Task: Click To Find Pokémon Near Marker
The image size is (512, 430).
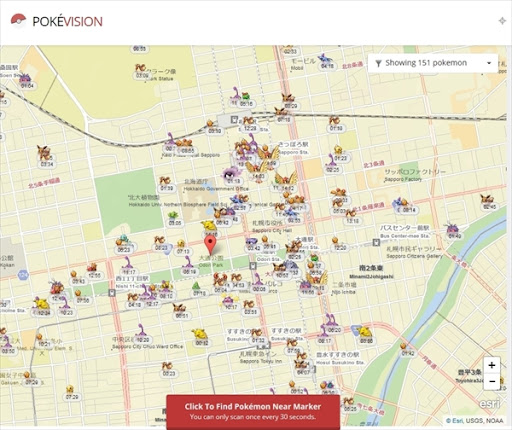Action: [x=253, y=411]
